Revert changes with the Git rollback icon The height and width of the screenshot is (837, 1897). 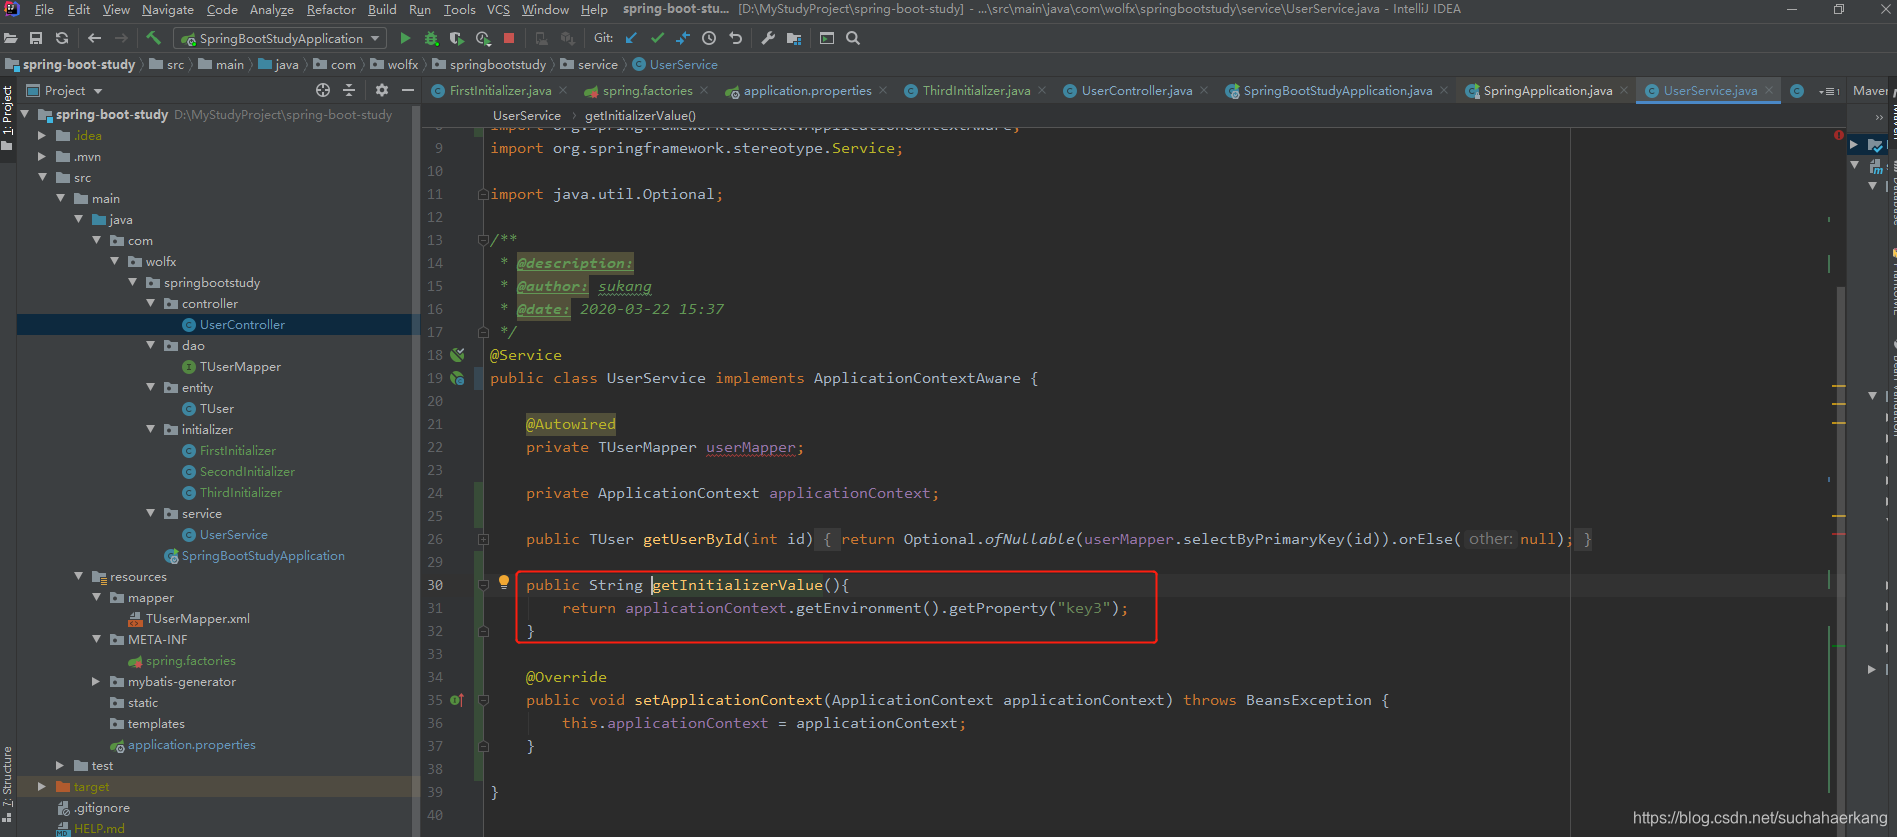pyautogui.click(x=735, y=38)
